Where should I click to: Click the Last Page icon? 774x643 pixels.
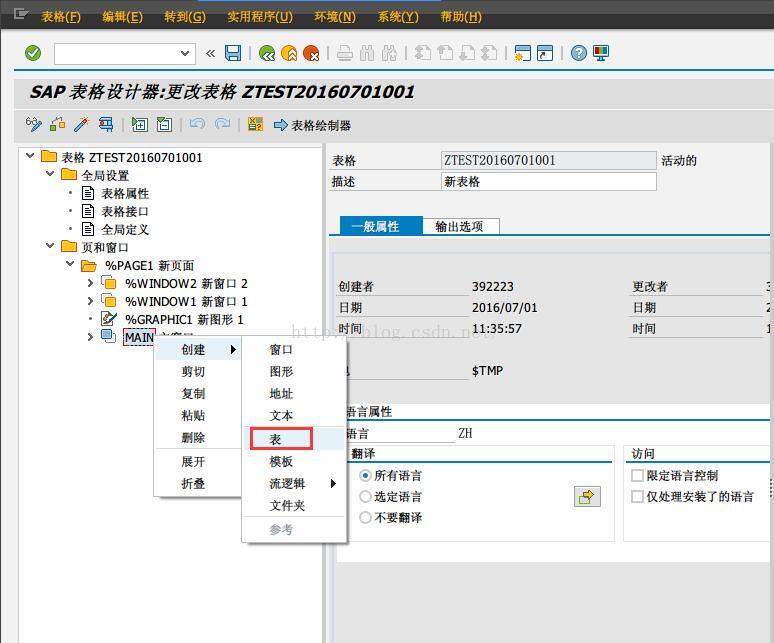[x=489, y=53]
